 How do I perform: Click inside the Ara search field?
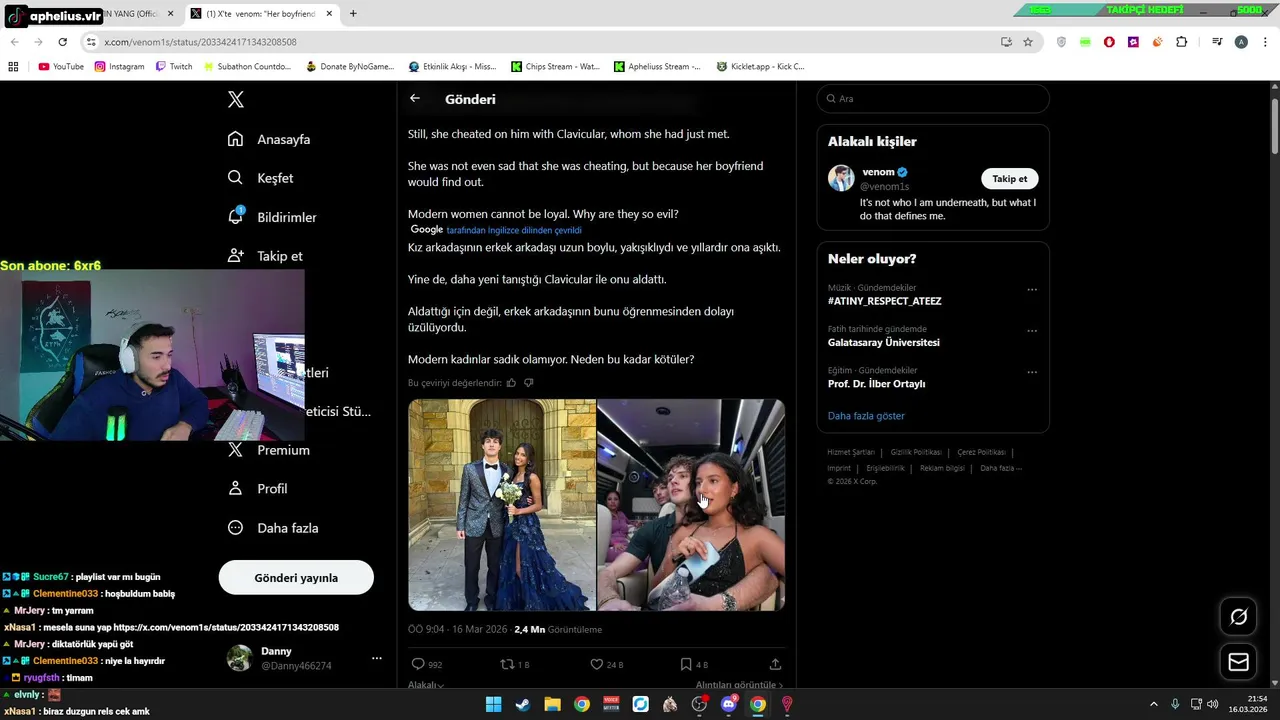[933, 99]
